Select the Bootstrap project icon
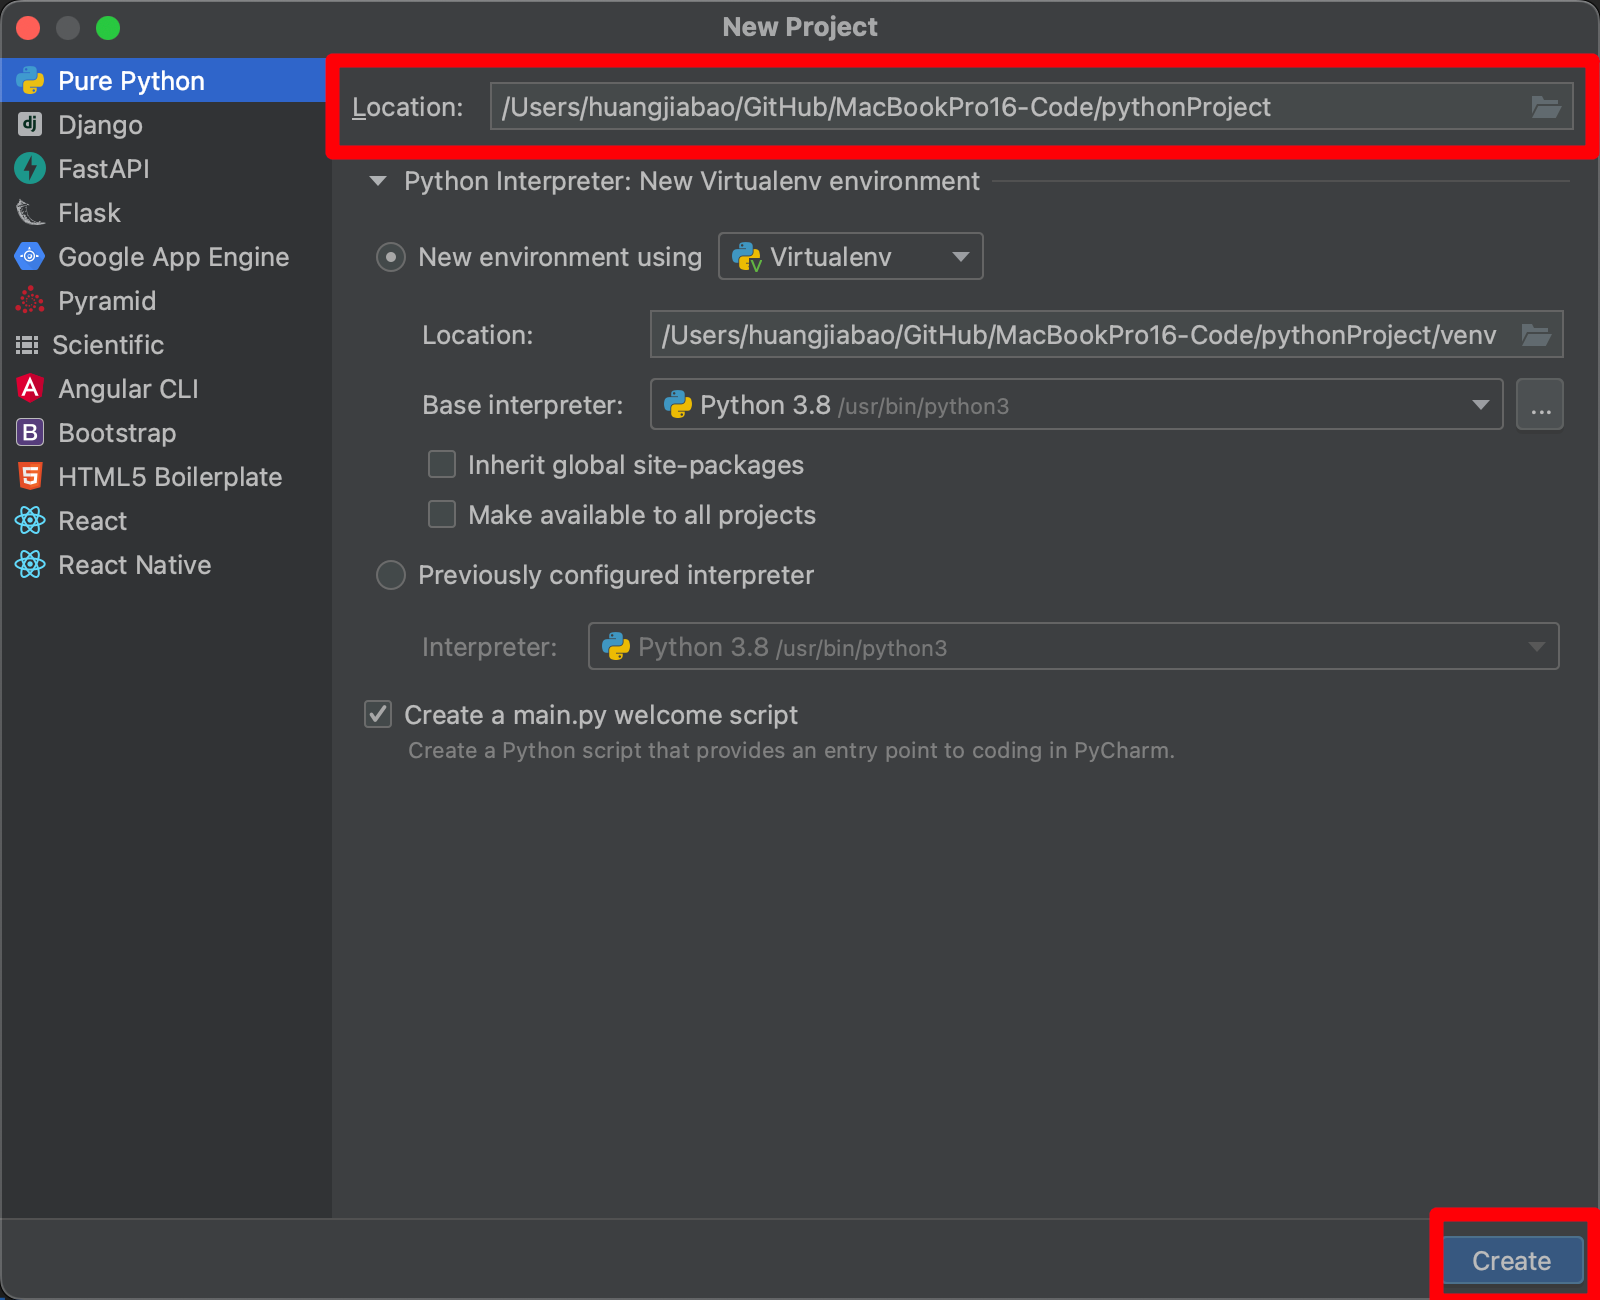 point(30,432)
